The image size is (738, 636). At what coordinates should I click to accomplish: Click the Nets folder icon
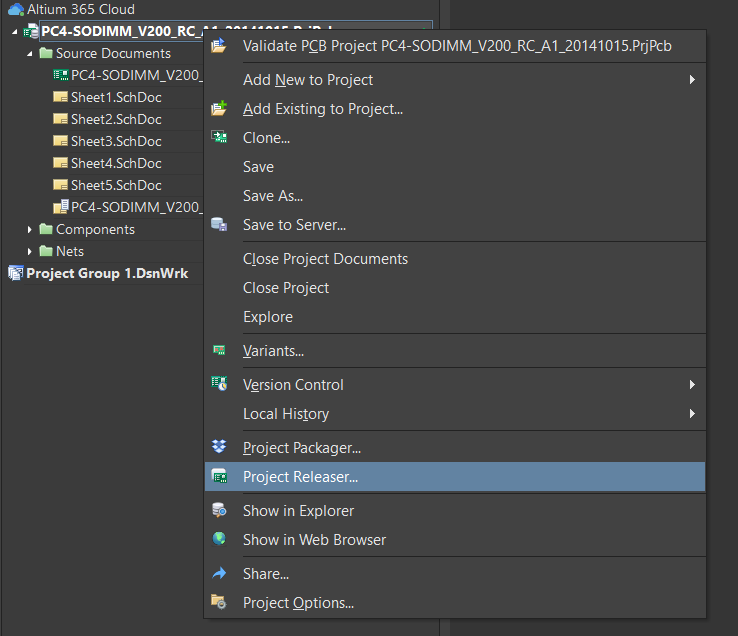click(46, 251)
